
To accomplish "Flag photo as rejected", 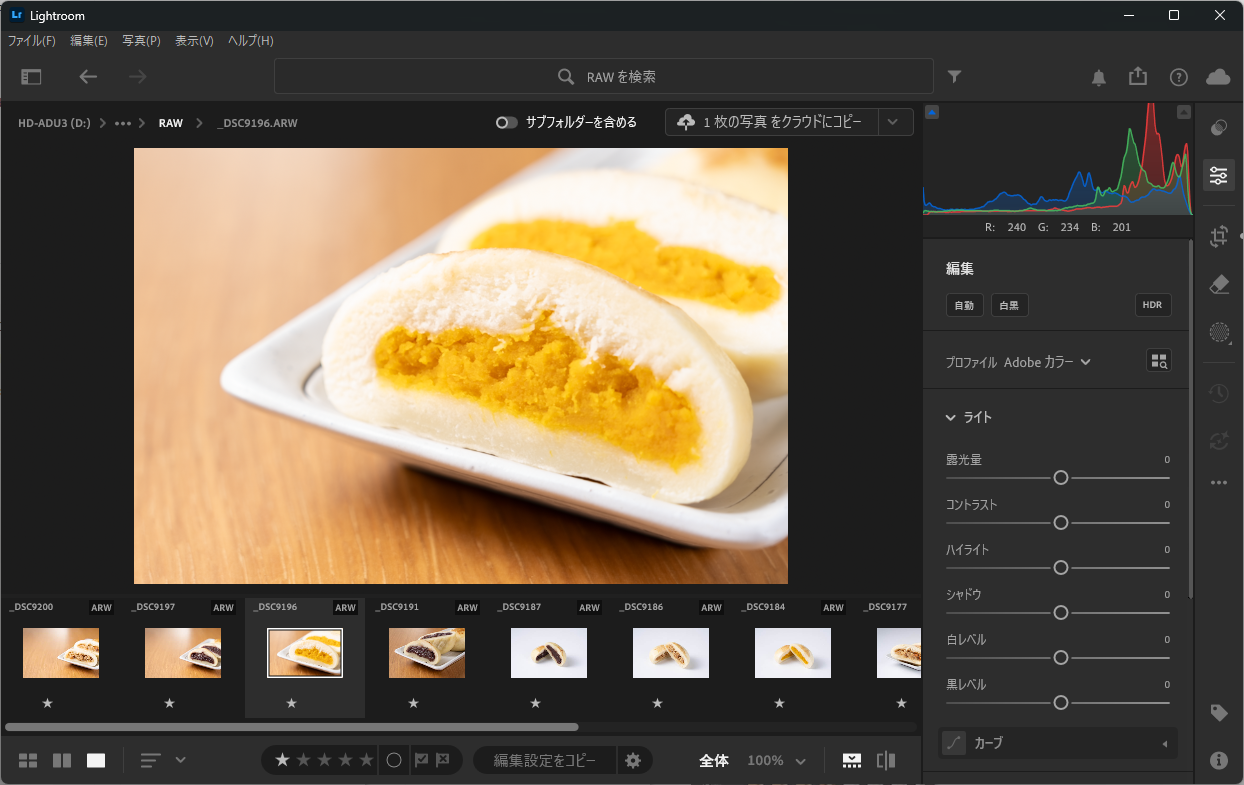I will [x=443, y=760].
